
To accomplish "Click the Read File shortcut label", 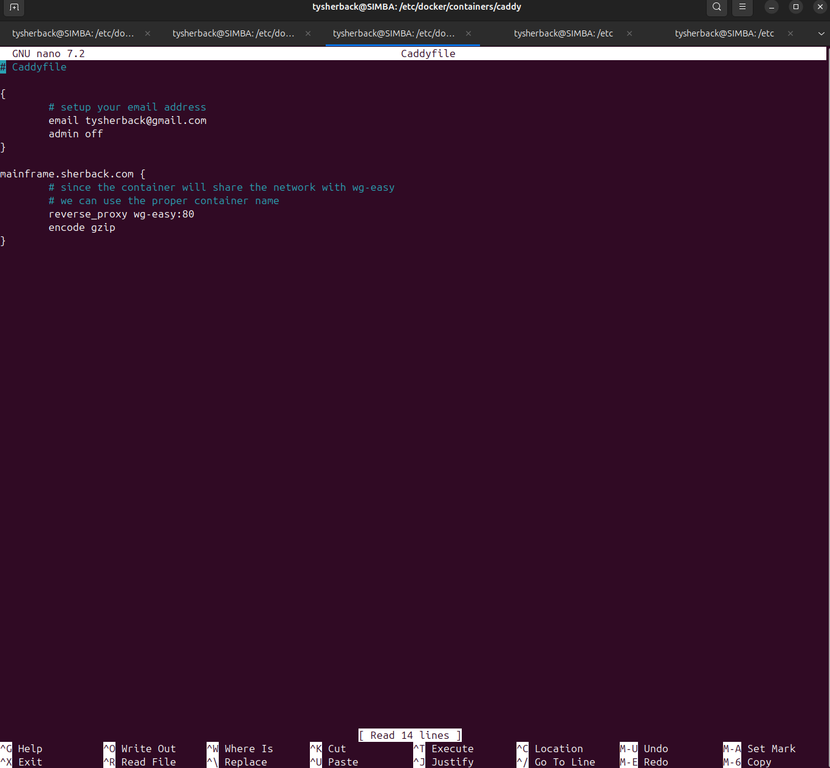I will 148,762.
